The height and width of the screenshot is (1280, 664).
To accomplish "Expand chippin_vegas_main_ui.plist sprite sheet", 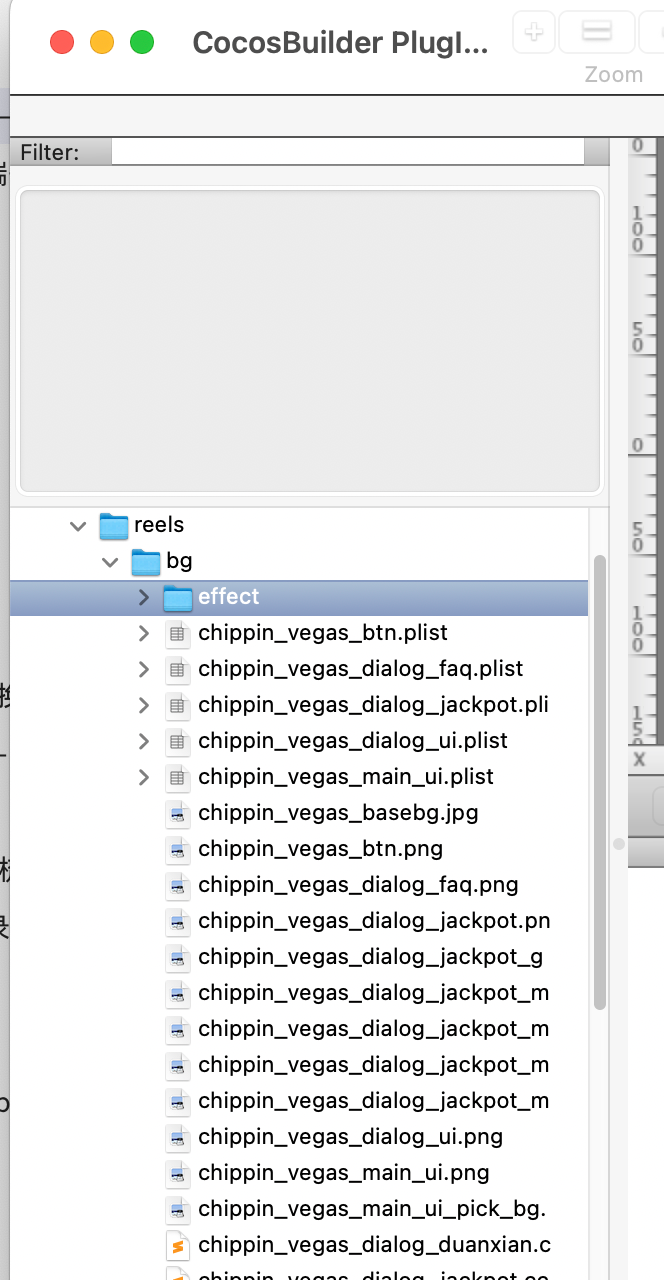I will tap(143, 777).
